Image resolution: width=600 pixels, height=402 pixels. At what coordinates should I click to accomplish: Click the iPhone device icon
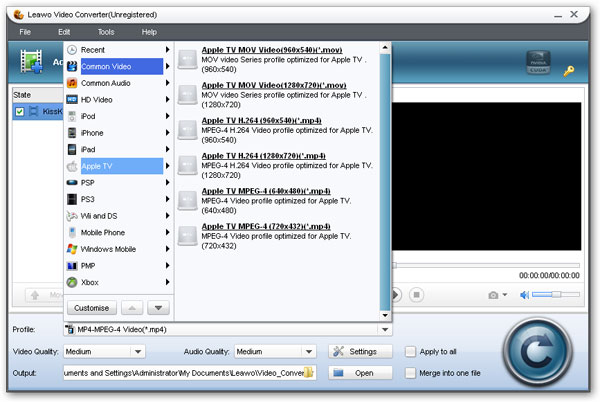tap(72, 133)
